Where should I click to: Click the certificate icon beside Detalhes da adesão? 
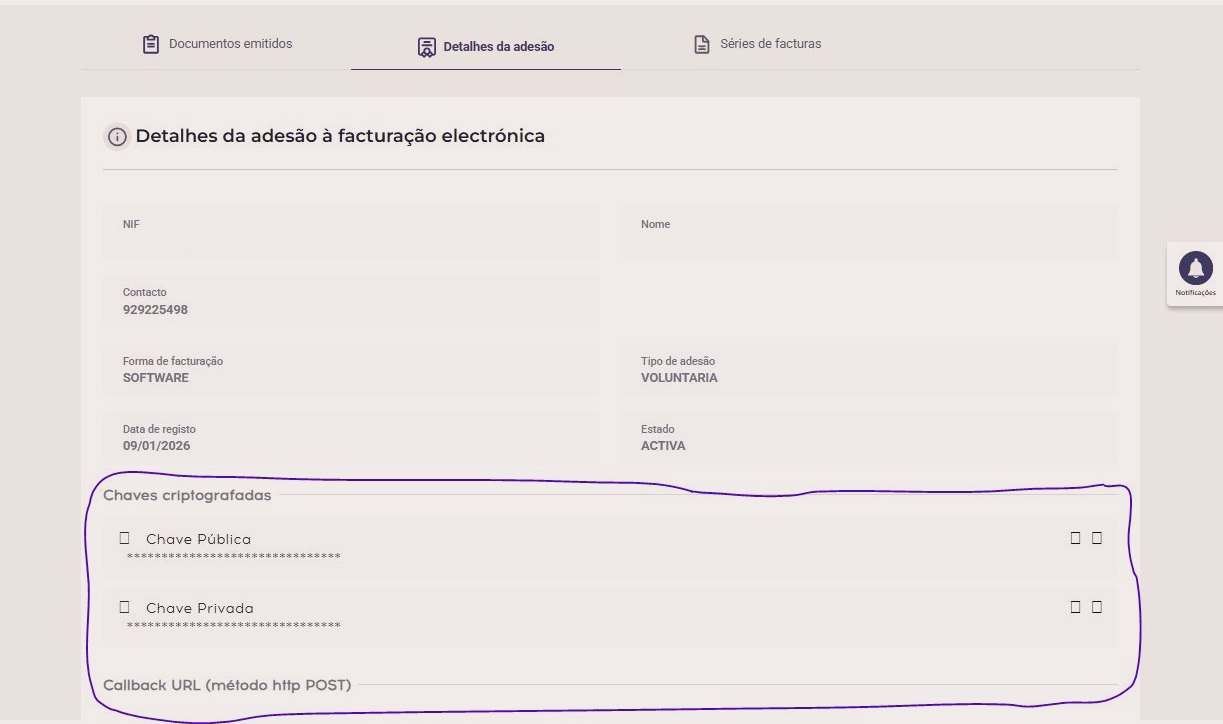click(426, 47)
